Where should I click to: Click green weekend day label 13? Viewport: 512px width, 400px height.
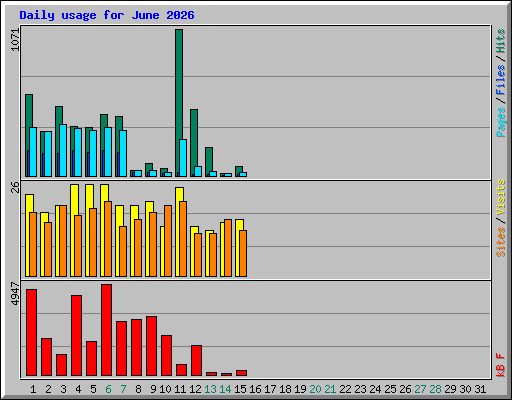[210, 389]
